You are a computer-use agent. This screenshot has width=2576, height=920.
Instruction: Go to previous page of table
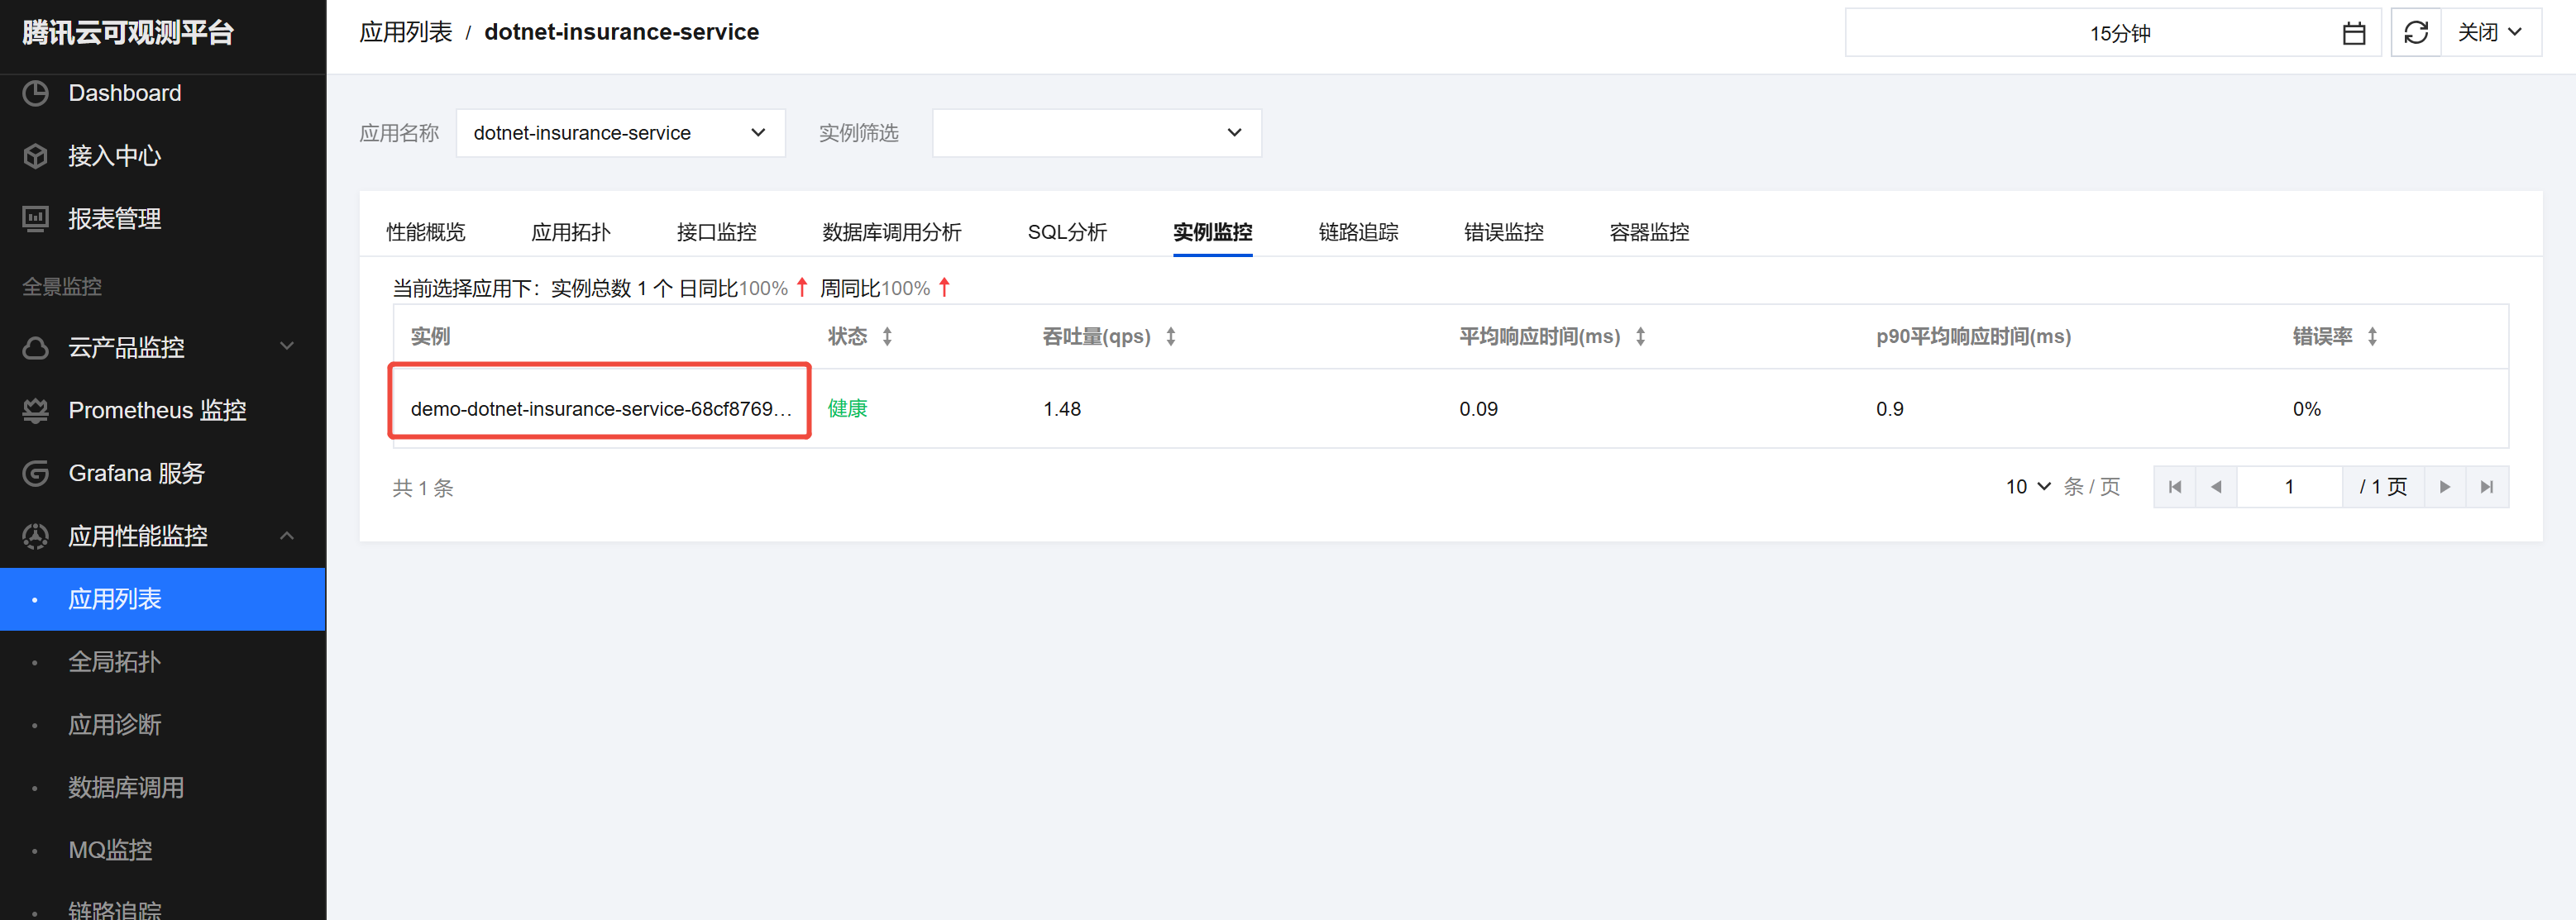2216,487
